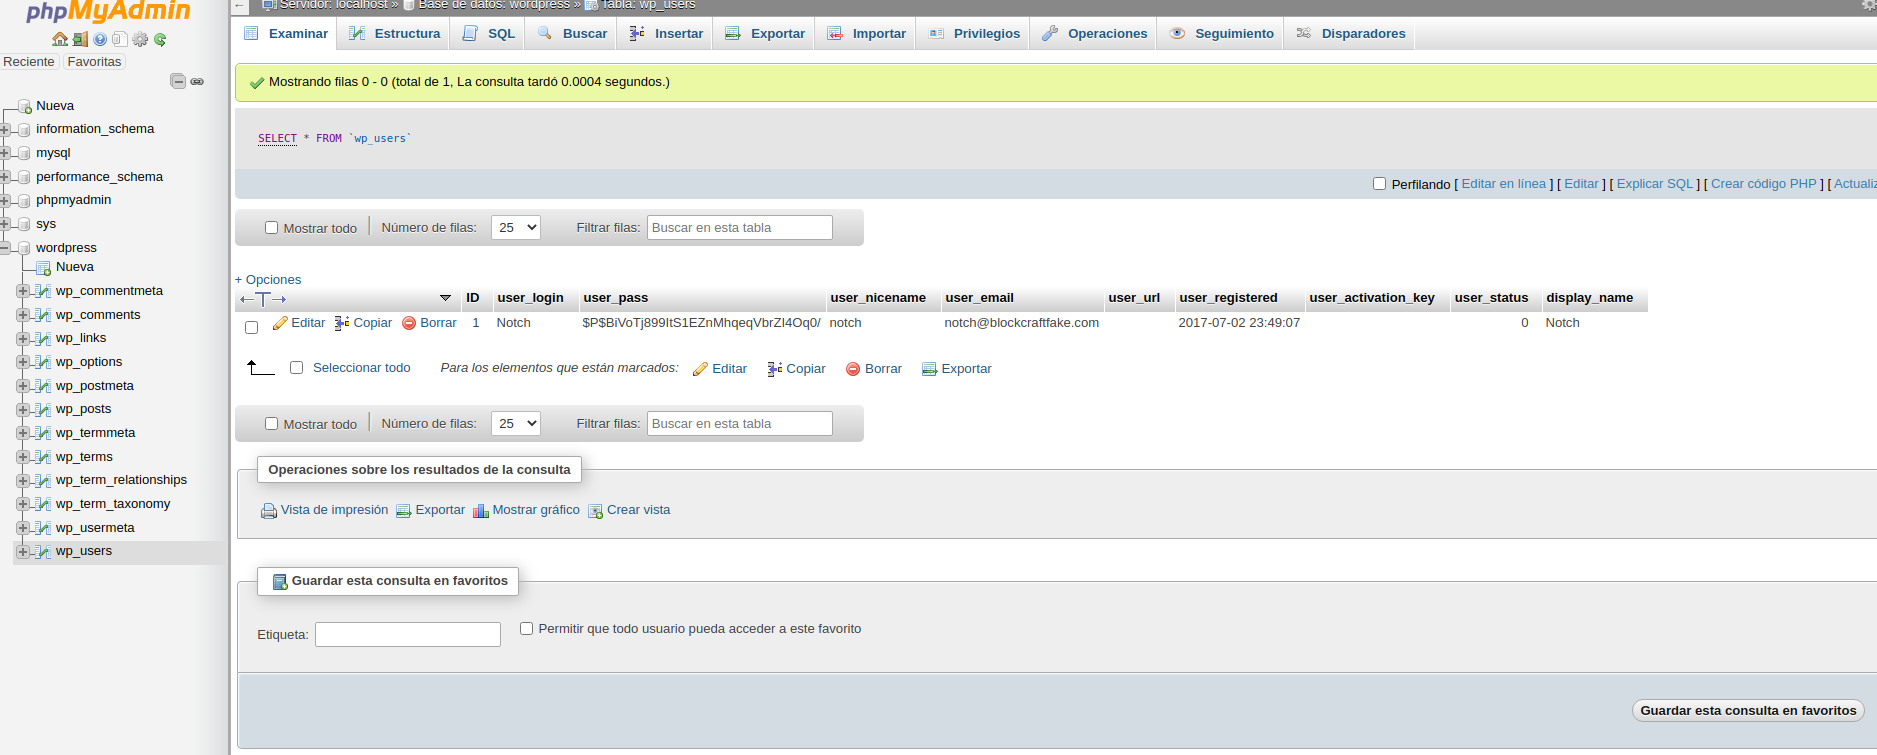Click the collapse-all icon above the database tree
Screen dimensions: 1877x755
[x=178, y=81]
